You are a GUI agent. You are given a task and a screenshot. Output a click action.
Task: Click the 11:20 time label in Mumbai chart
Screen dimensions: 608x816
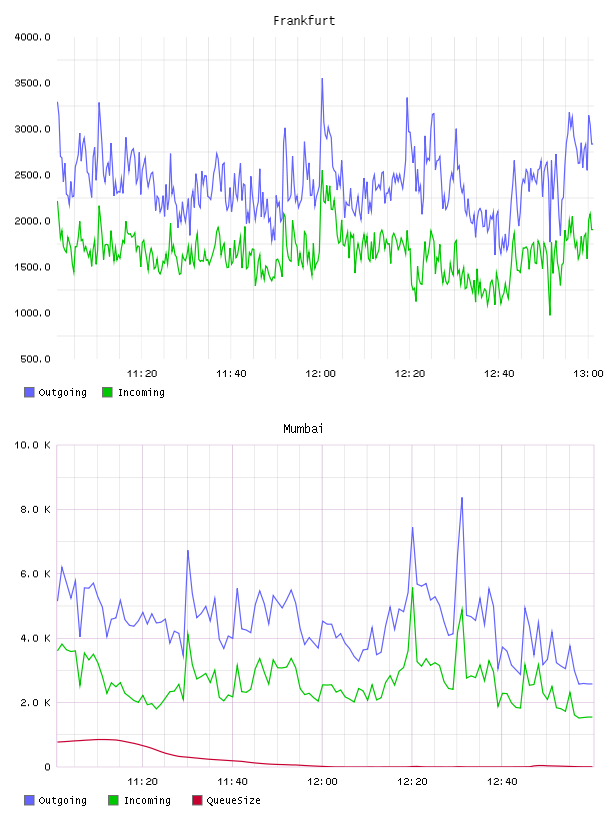coord(142,782)
